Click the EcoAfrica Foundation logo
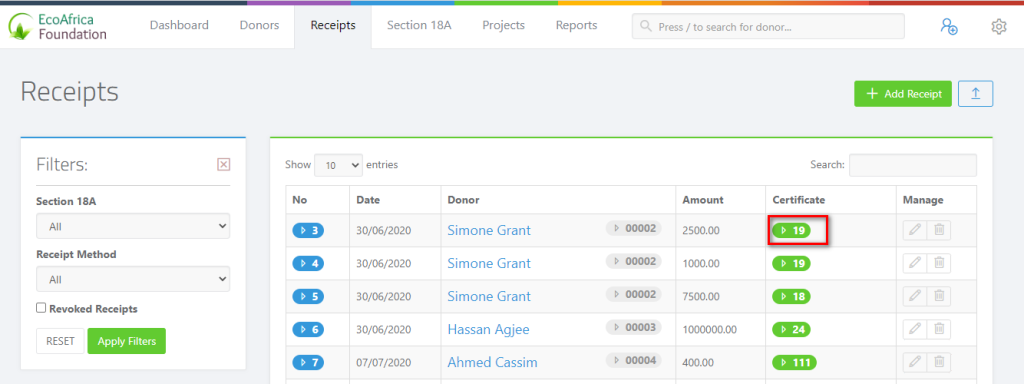Screen dimensions: 1024x384 tap(57, 25)
